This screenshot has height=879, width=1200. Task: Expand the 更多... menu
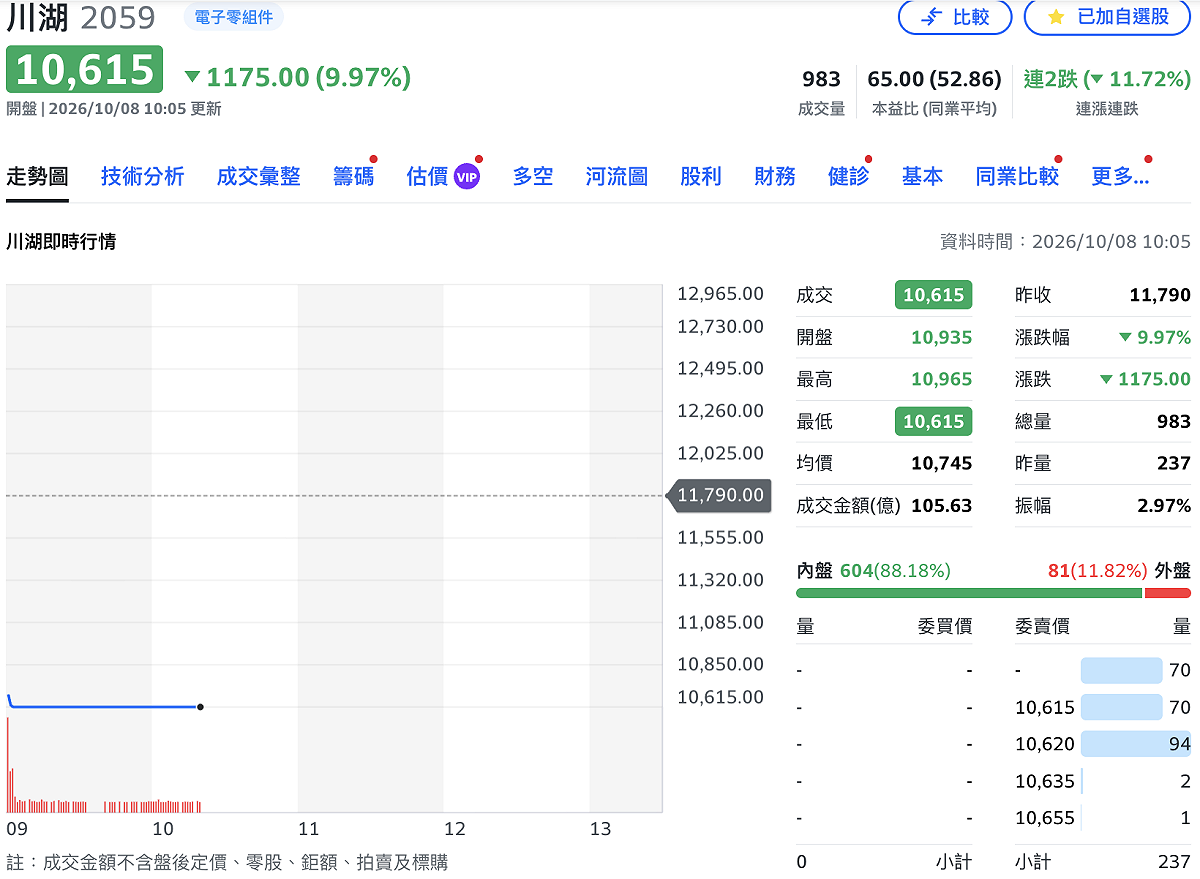coord(1120,177)
